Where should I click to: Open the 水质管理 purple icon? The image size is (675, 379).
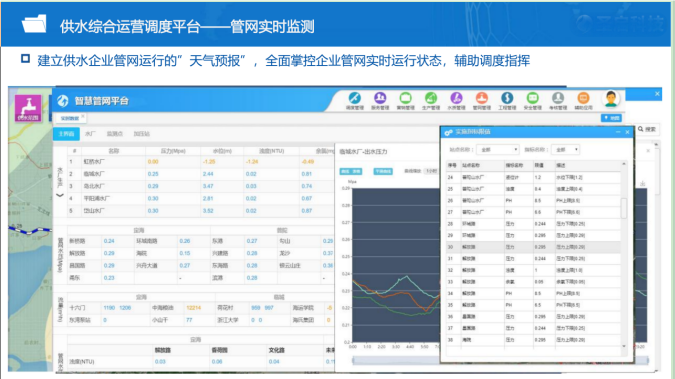coord(456,99)
